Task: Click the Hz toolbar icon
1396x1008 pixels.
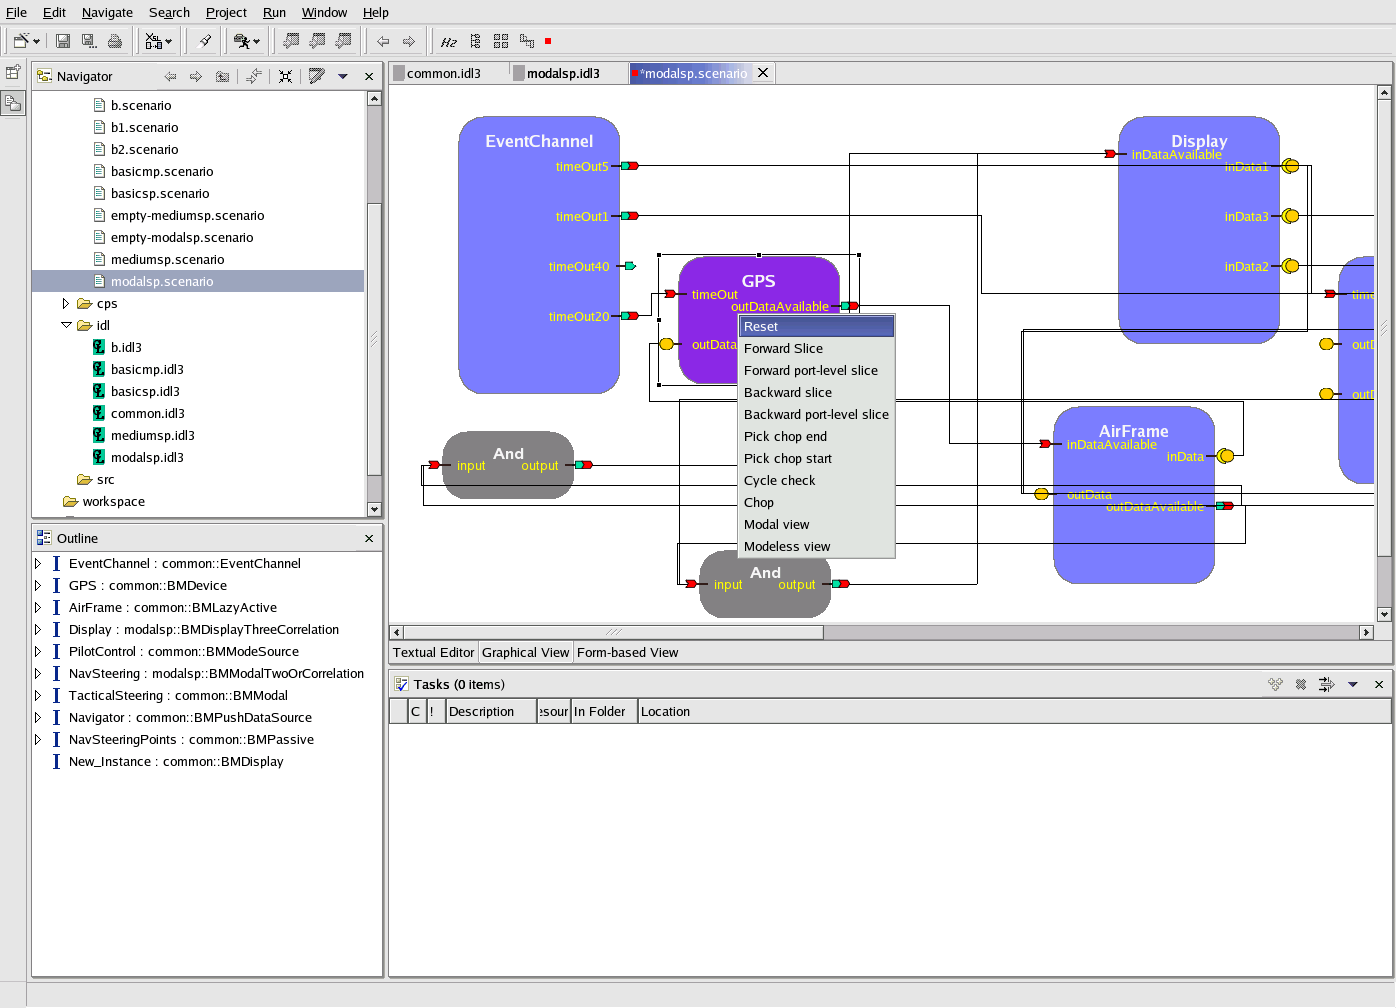Action: (x=449, y=41)
